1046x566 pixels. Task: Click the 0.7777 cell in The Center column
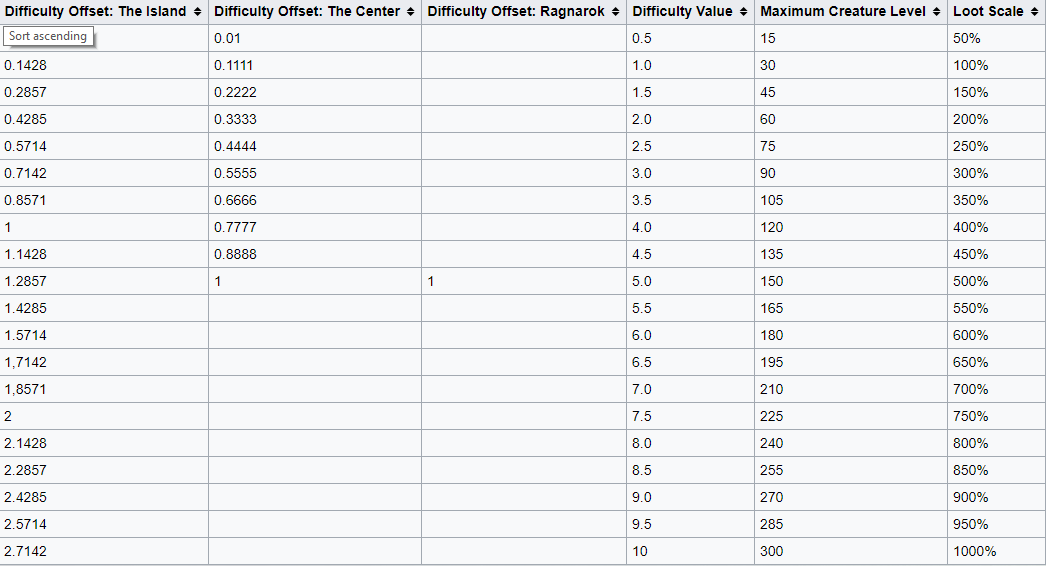point(235,227)
